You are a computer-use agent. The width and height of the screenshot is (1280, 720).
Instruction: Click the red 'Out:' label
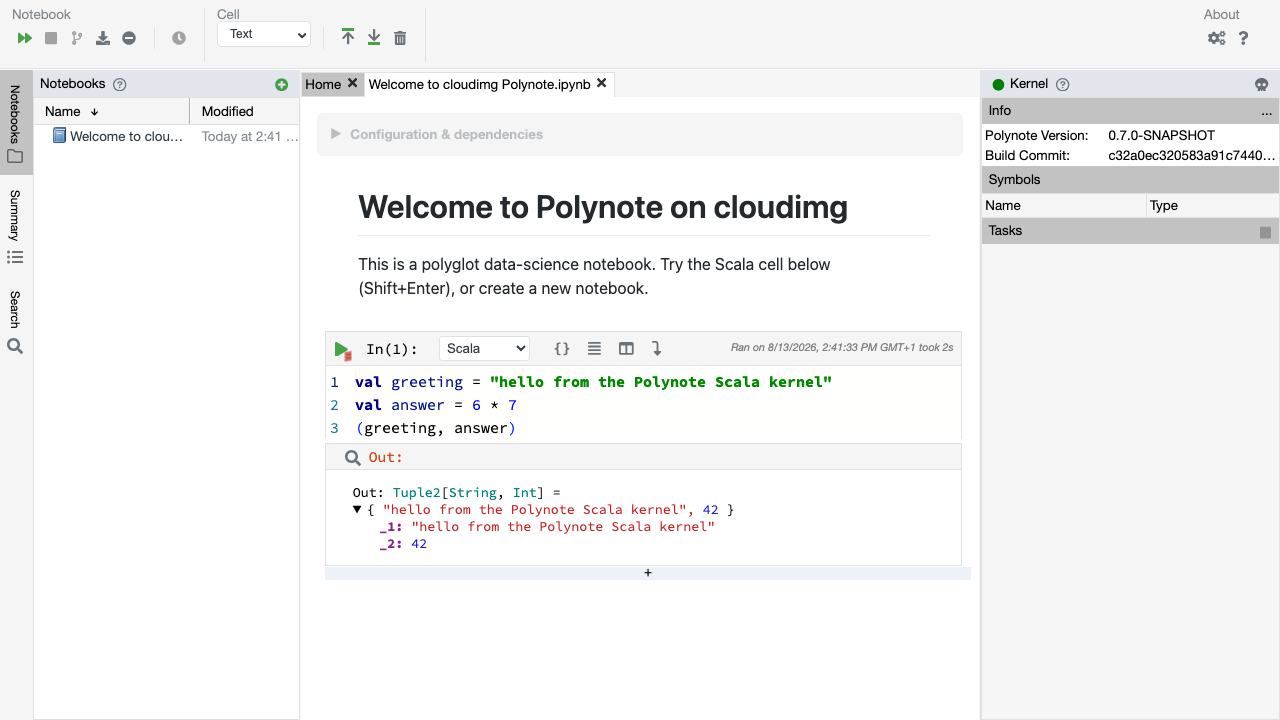[385, 457]
